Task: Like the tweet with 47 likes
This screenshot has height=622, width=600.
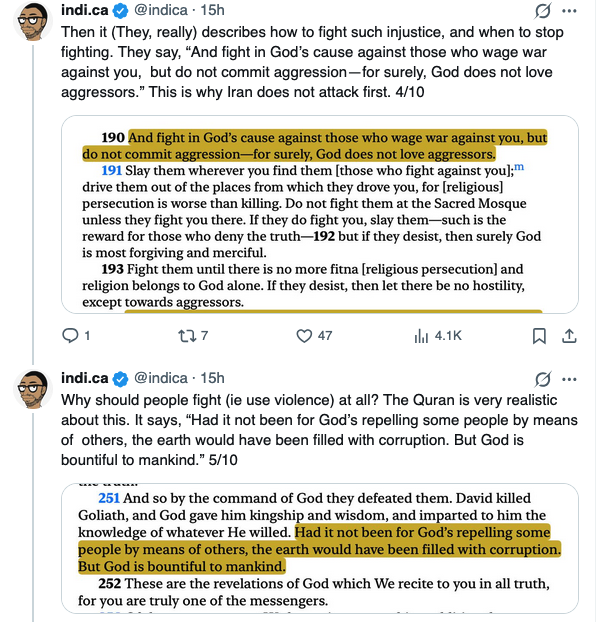Action: [305, 336]
